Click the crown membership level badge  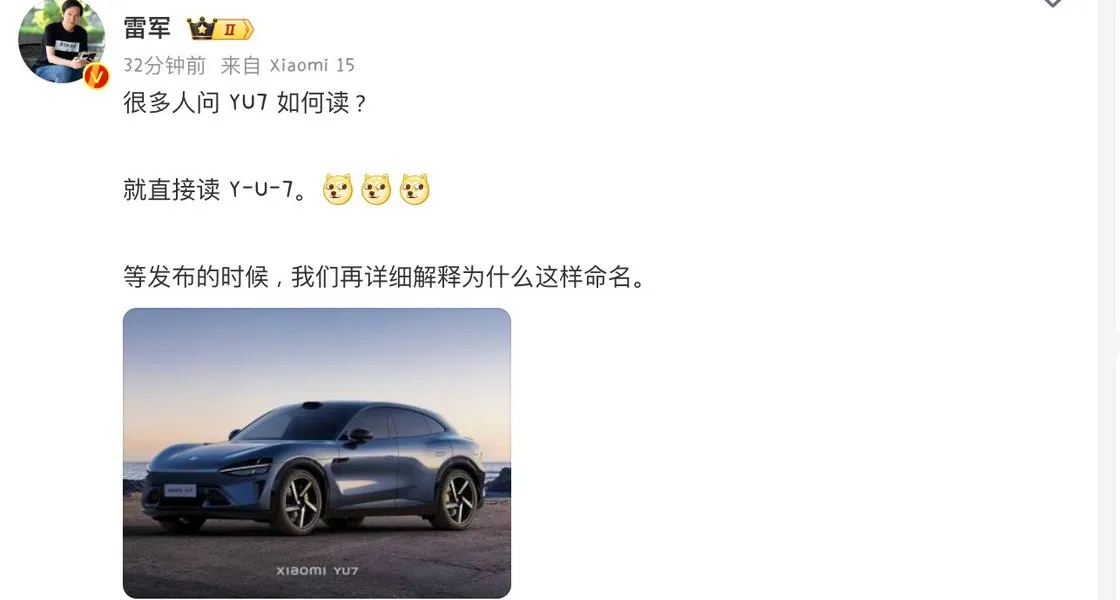220,29
